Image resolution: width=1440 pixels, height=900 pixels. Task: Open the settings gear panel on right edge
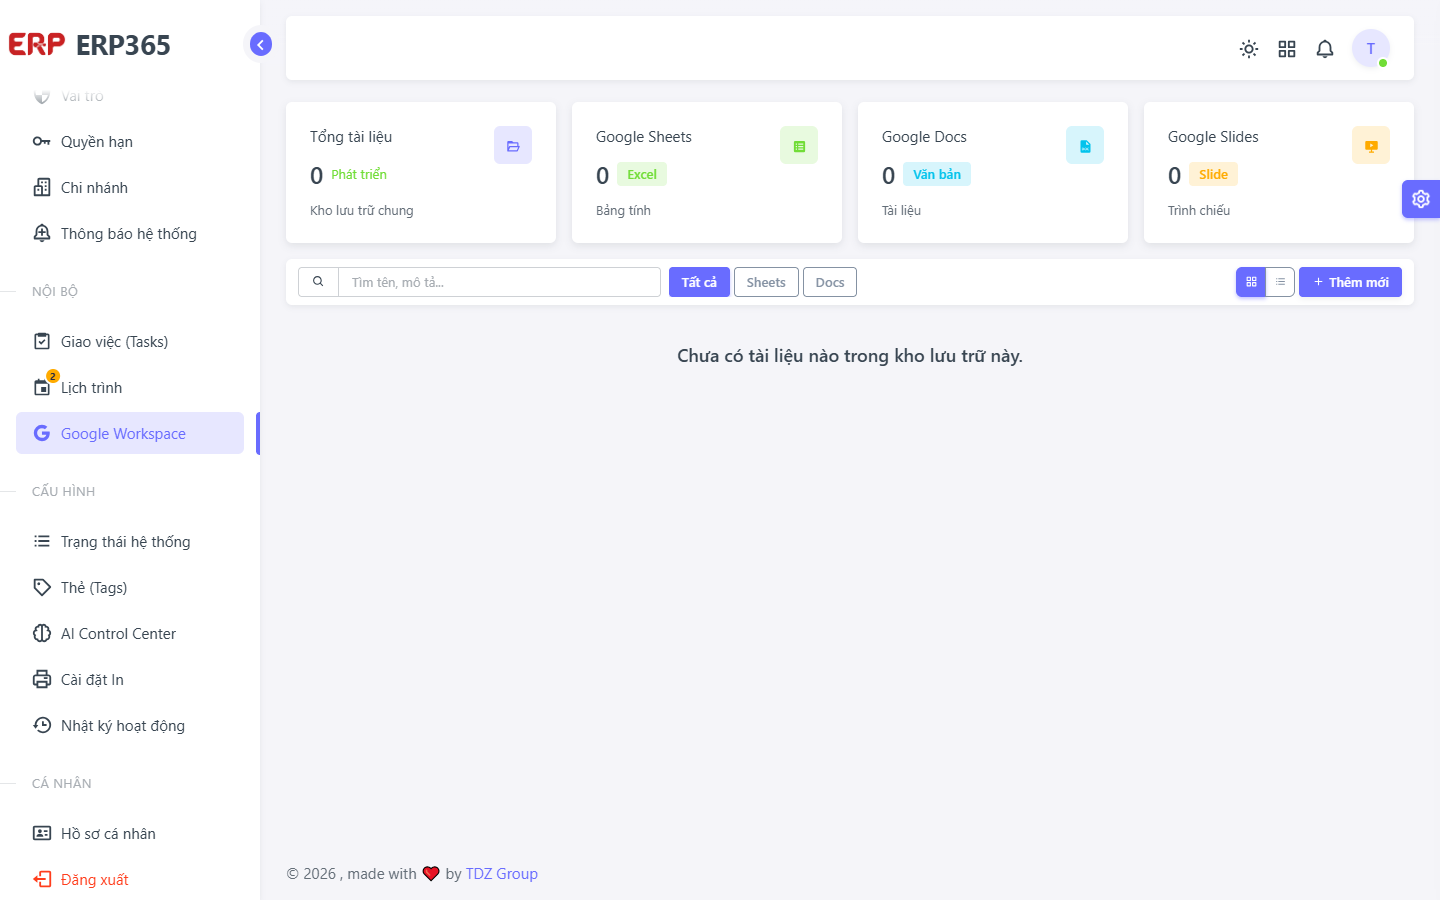[x=1421, y=199]
